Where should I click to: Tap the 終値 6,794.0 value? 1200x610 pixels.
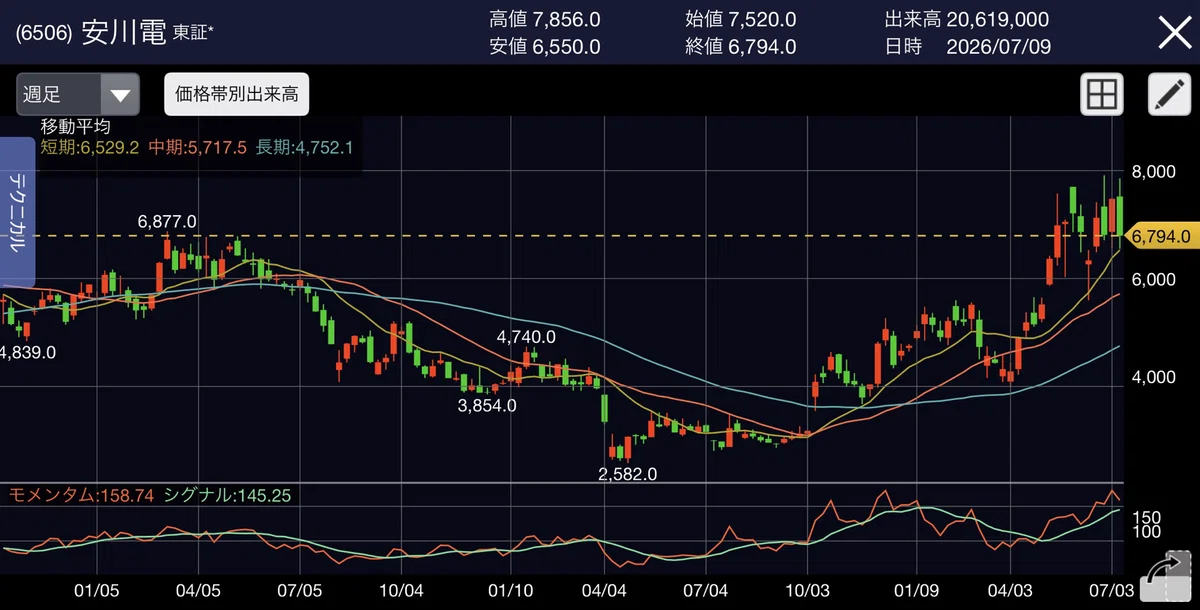coord(741,46)
